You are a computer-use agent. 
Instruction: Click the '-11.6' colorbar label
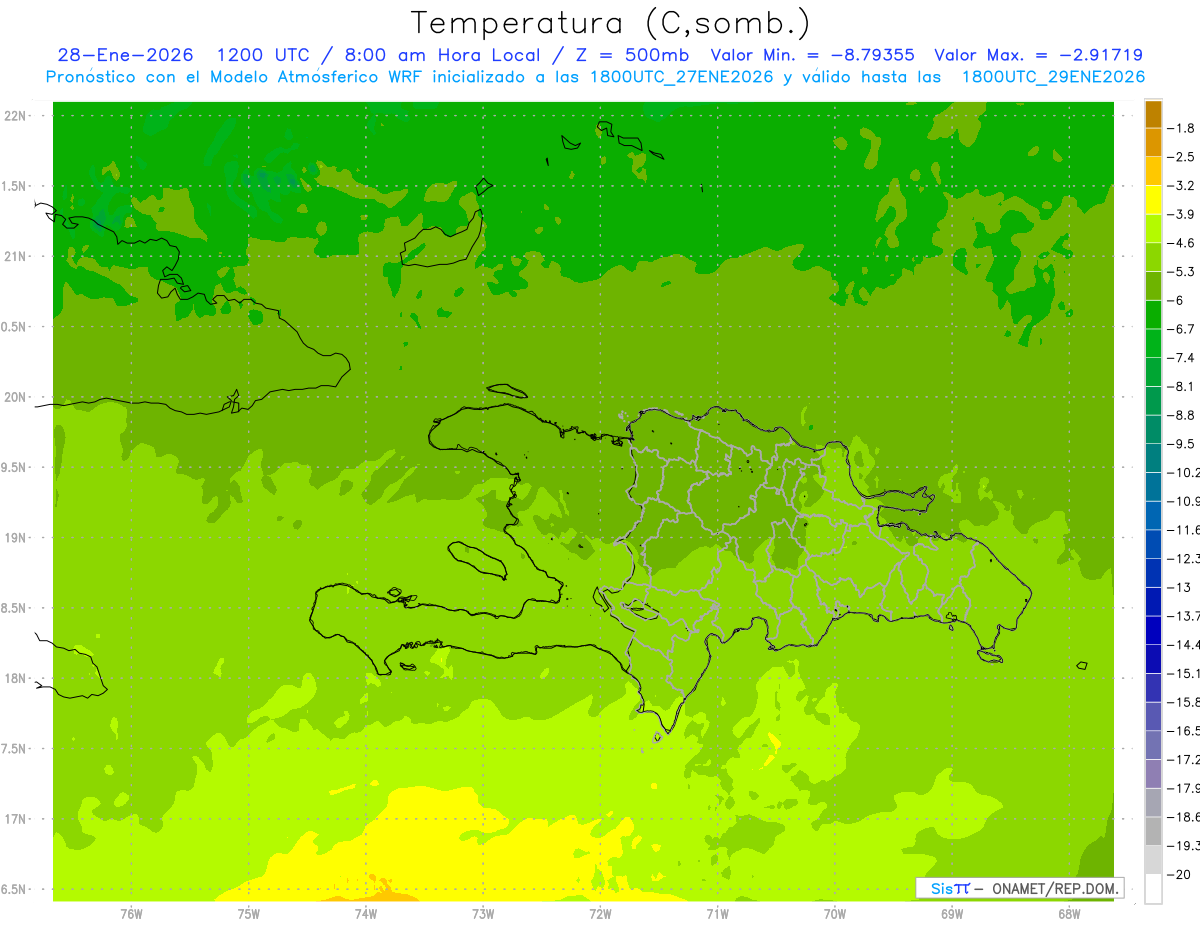[x=1184, y=530]
